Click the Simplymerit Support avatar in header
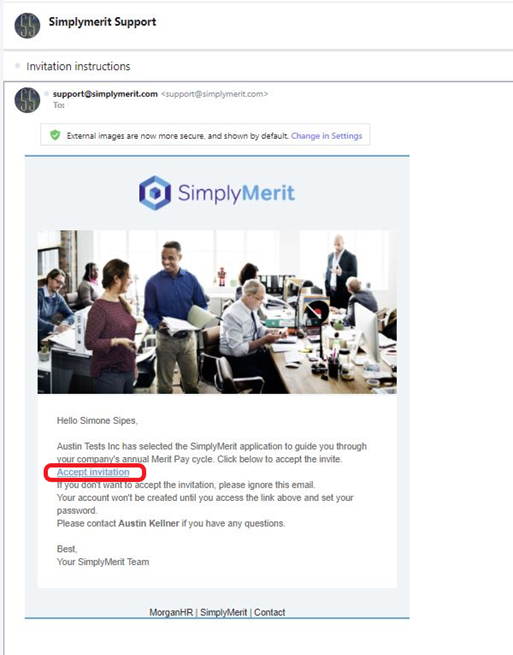 point(27,25)
